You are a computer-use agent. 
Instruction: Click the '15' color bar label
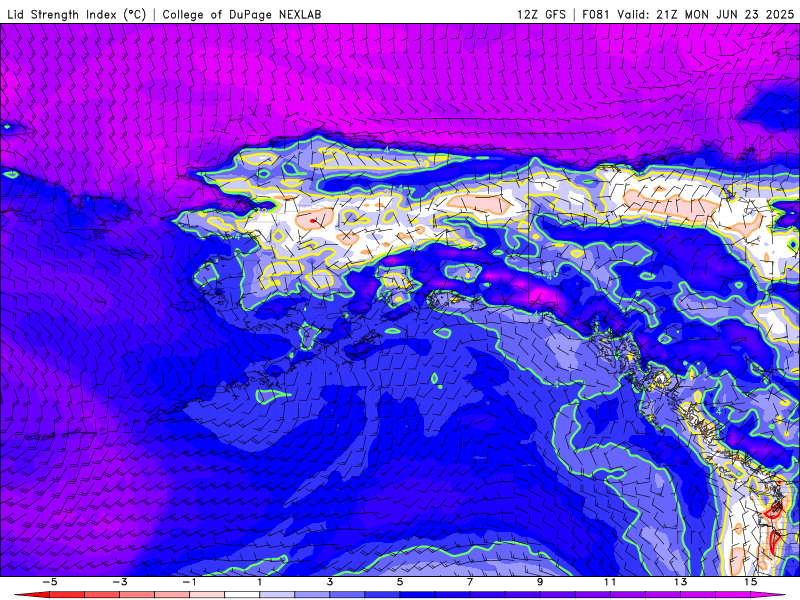point(751,582)
